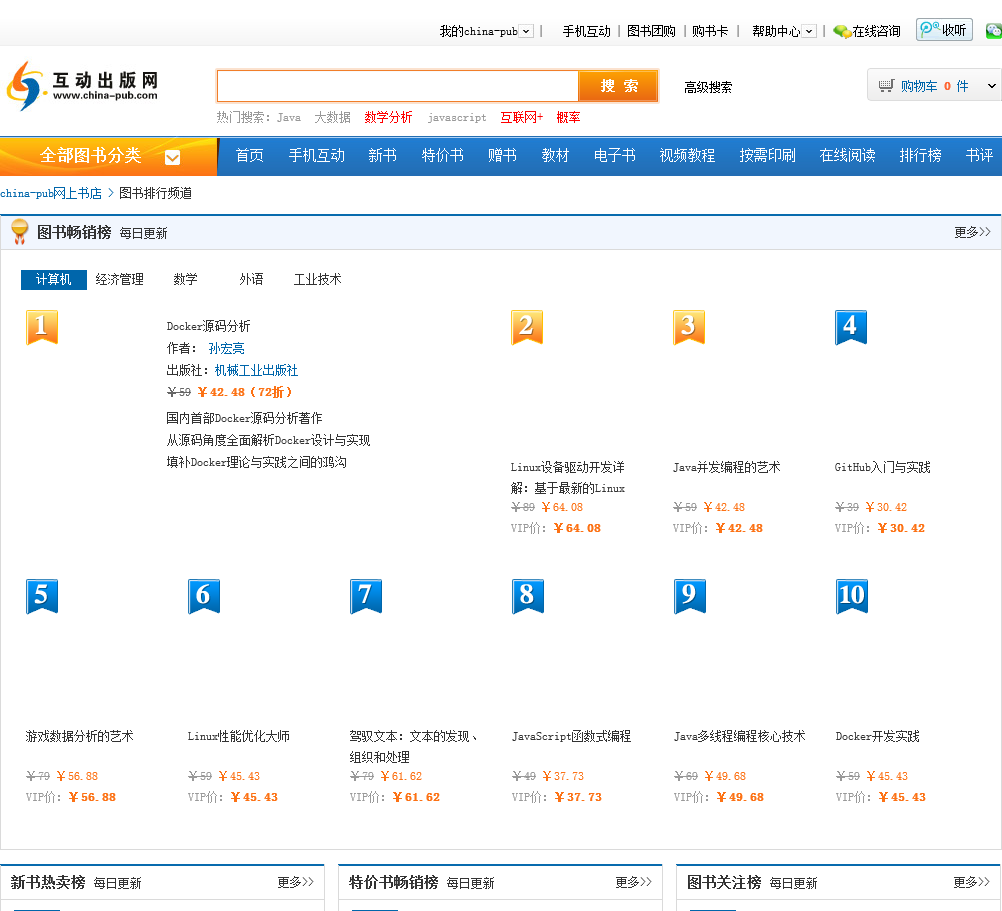1002x911 pixels.
Task: Click 更多 in the 特价书畅销榜 panel
Action: click(633, 882)
